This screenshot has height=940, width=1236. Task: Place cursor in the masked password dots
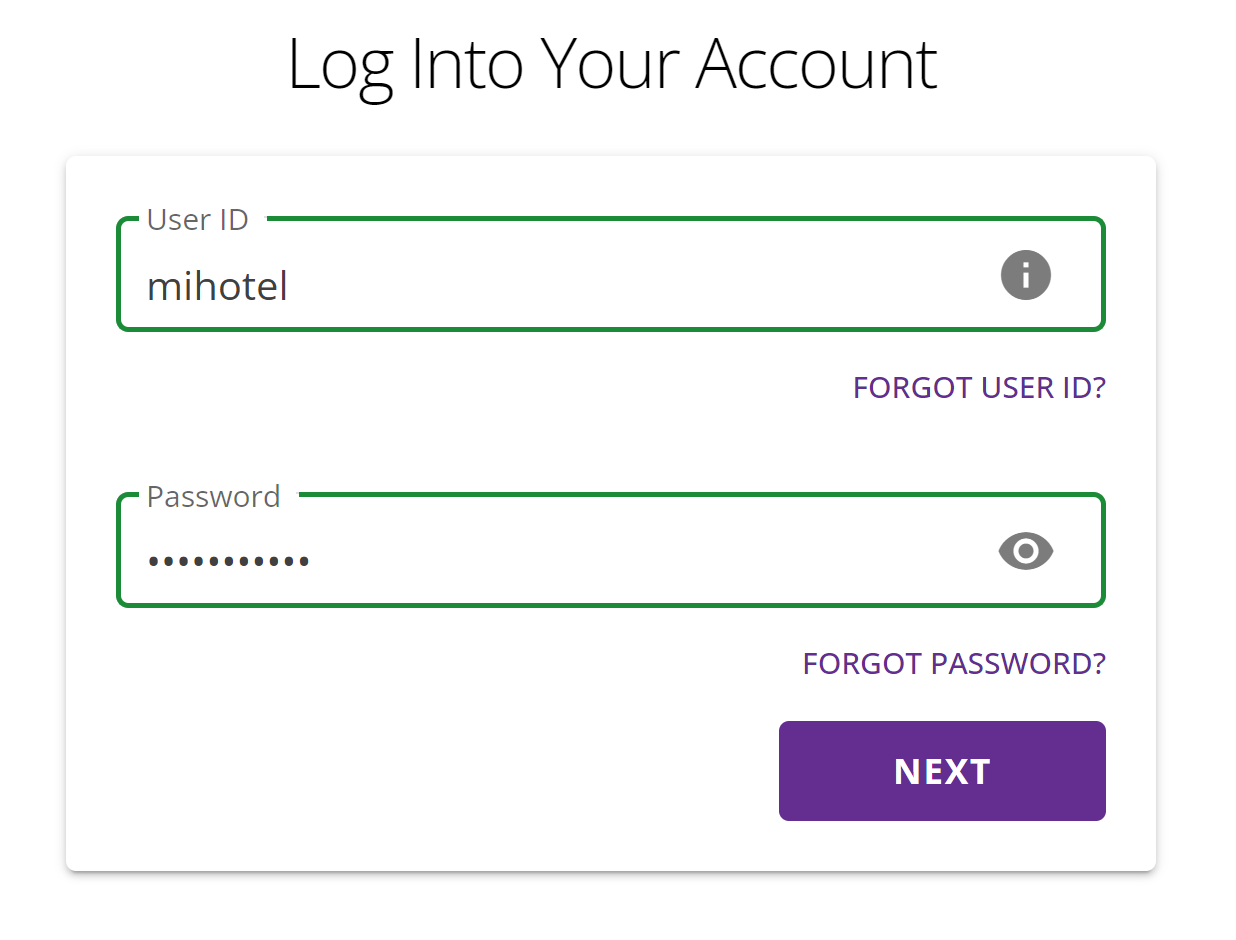228,562
